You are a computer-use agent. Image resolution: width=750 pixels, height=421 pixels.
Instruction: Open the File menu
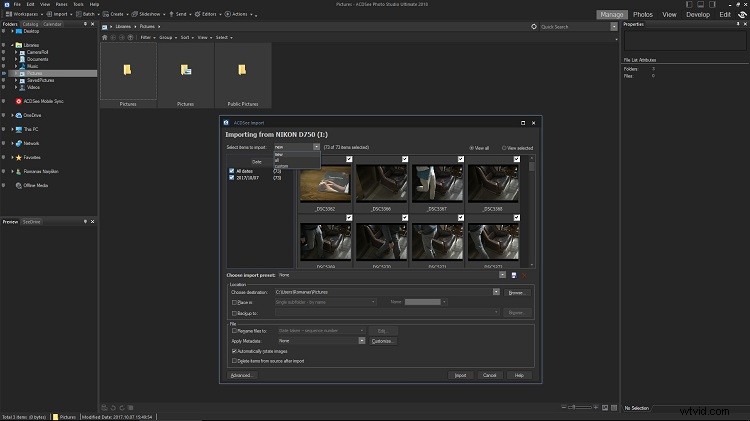pos(17,4)
